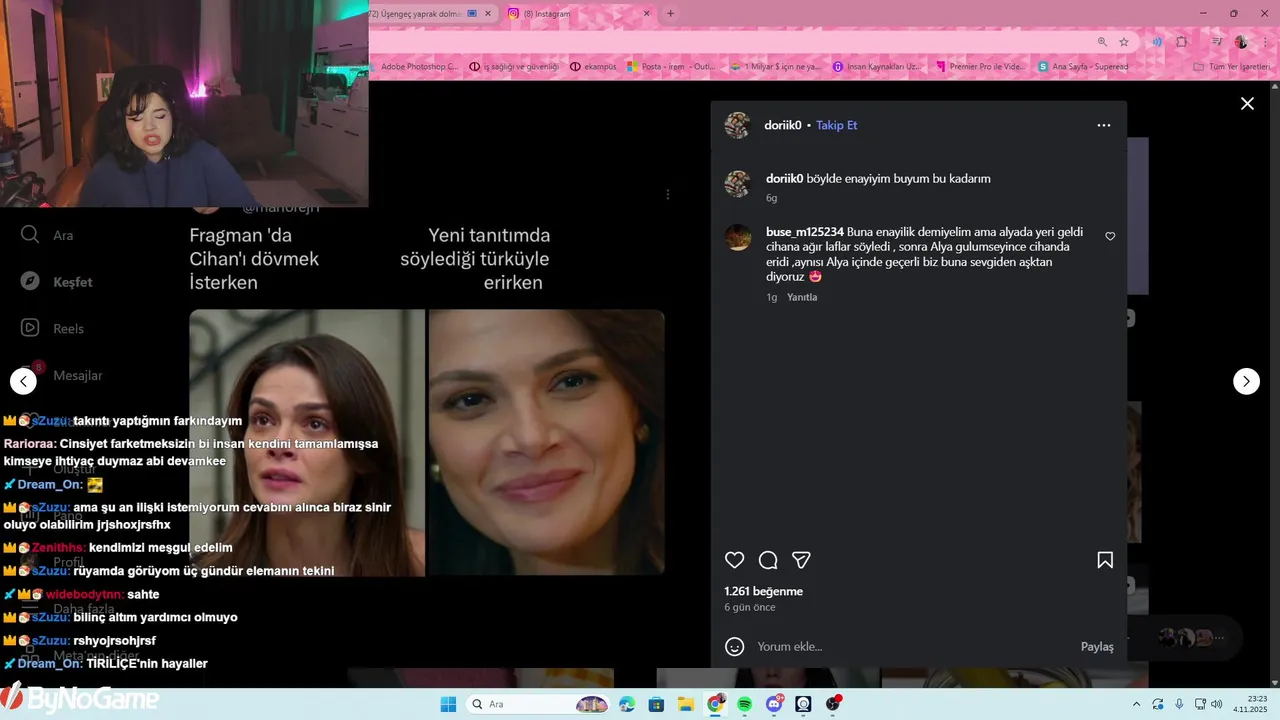Open 'İnsan Kaynakları Uz...' bookmark
Image resolution: width=1280 pixels, height=720 pixels.
(x=877, y=67)
